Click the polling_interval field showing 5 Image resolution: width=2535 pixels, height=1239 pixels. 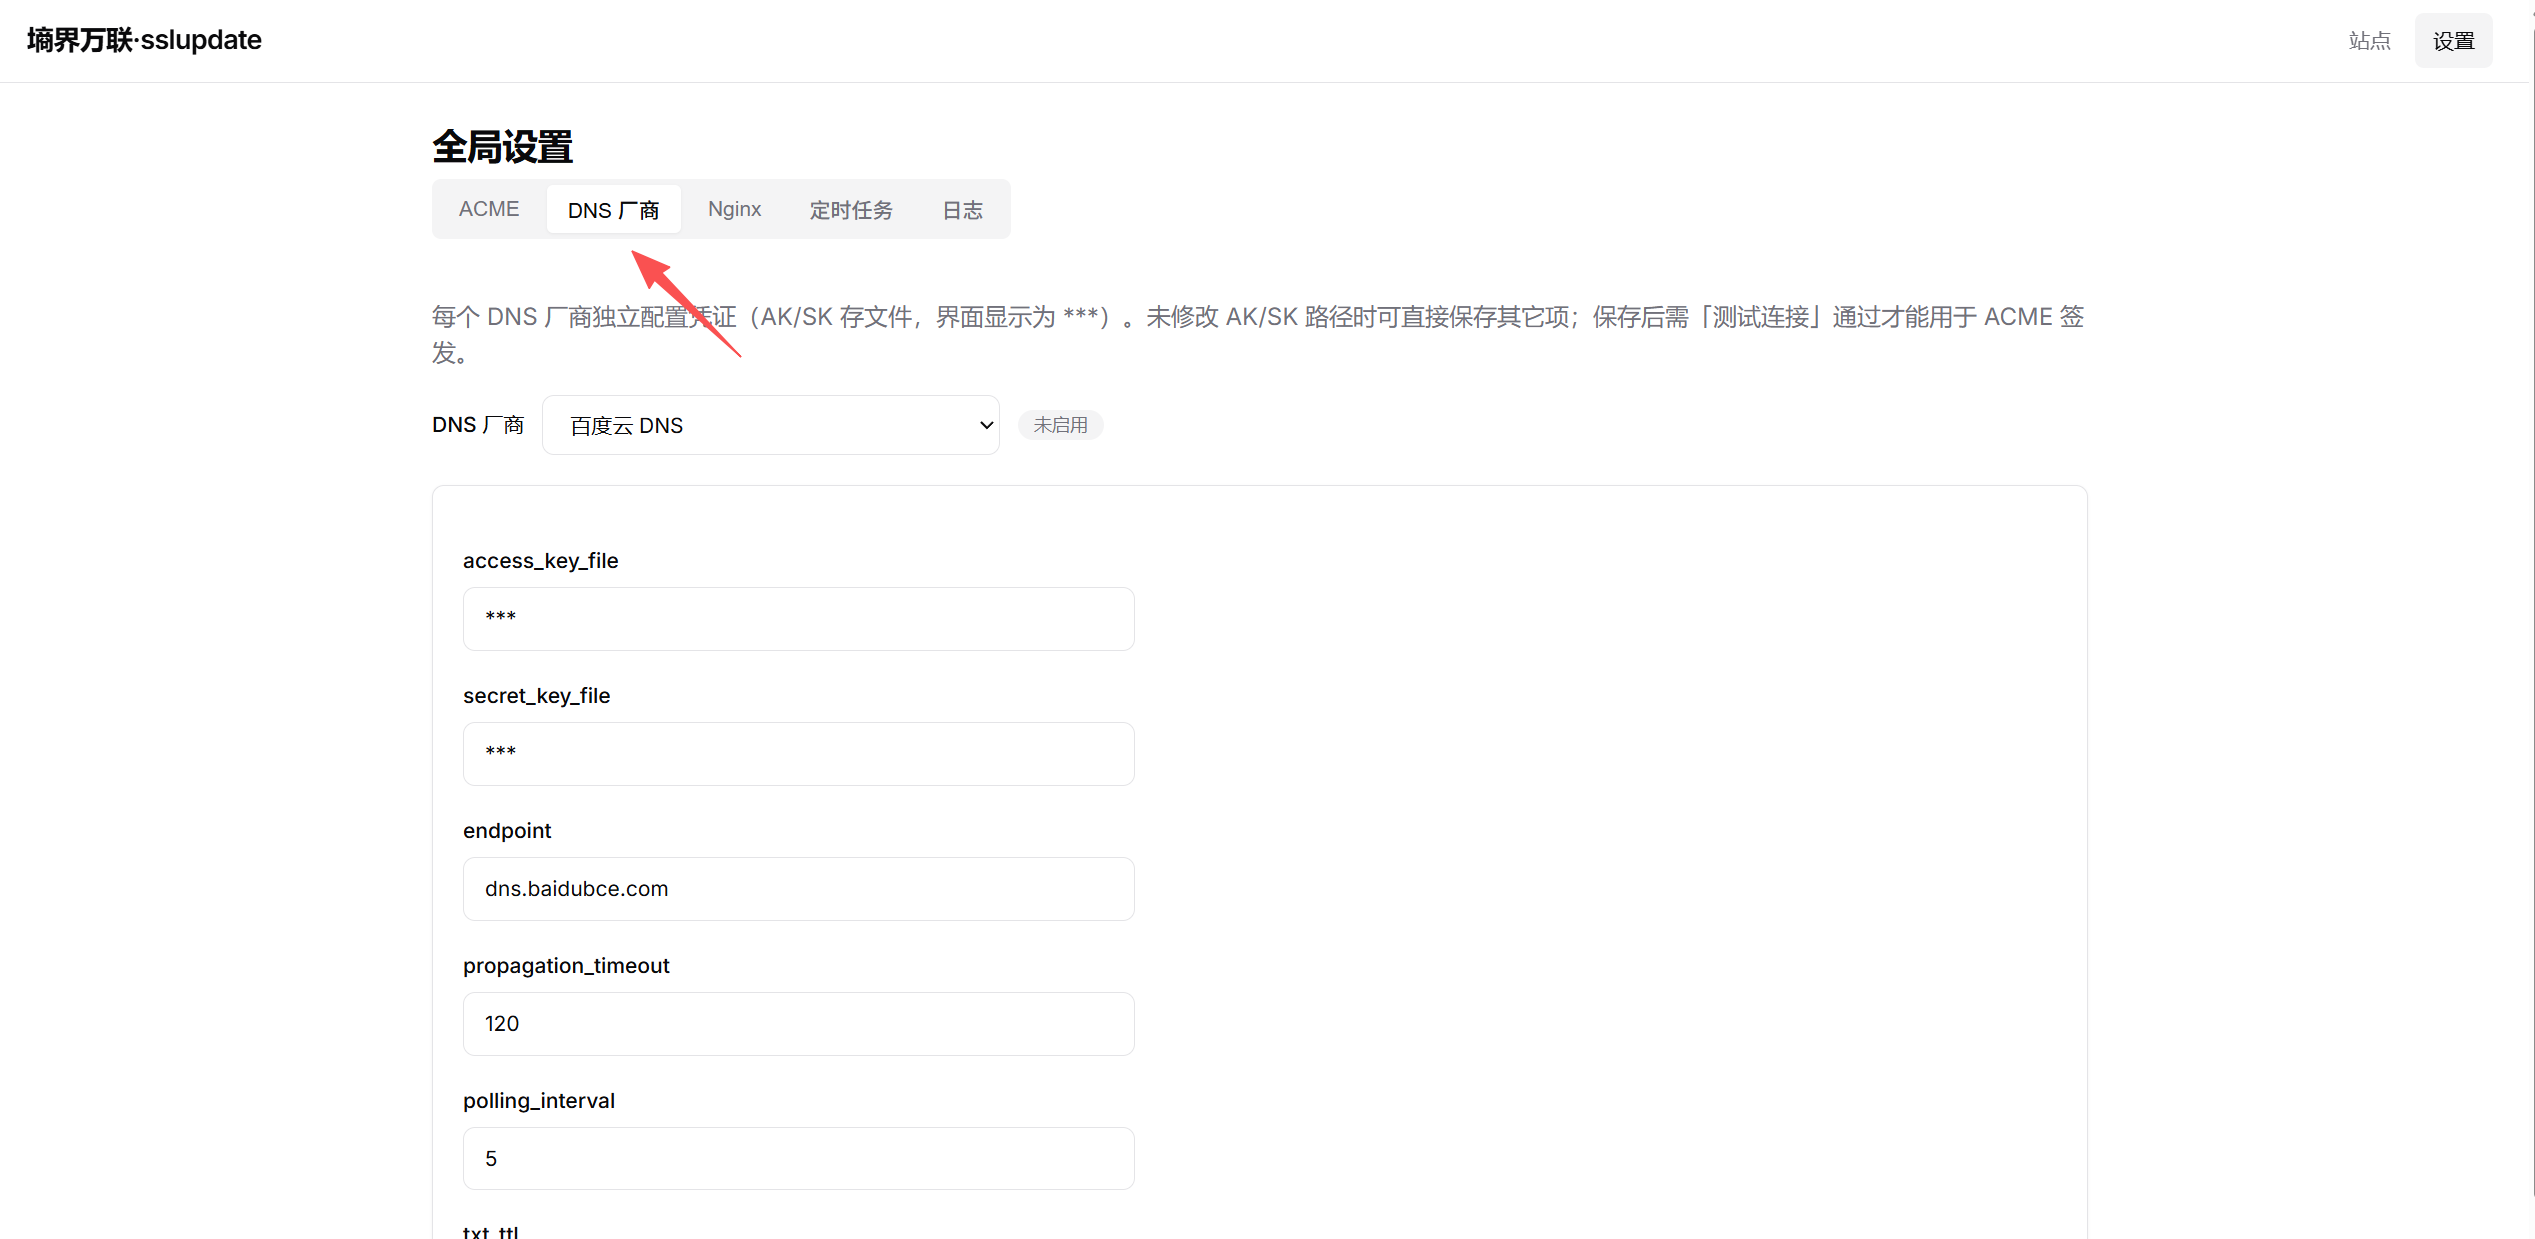pyautogui.click(x=798, y=1158)
